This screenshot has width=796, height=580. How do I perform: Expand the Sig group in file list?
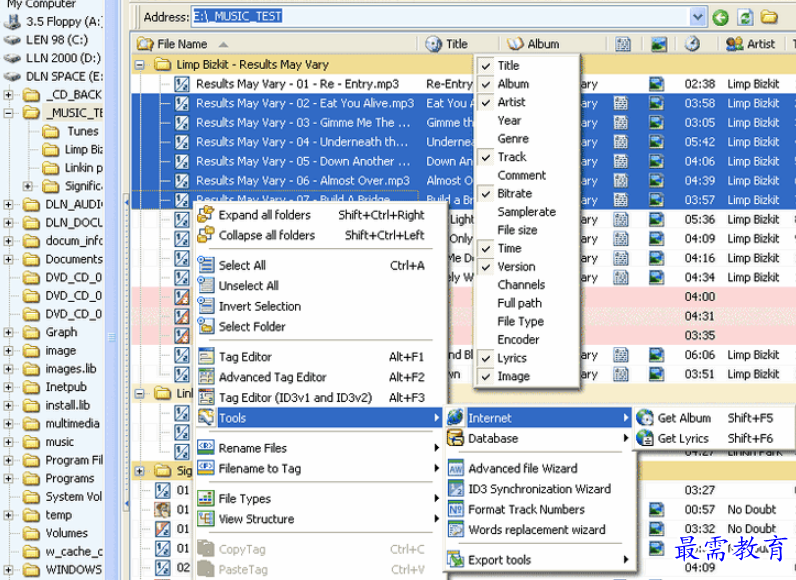139,471
